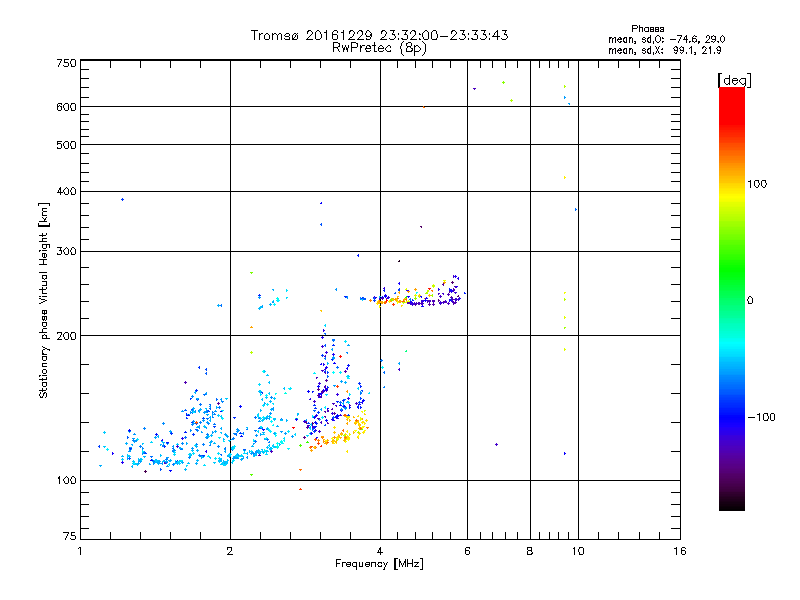Click the x-axis tick label '8'

coord(530,551)
